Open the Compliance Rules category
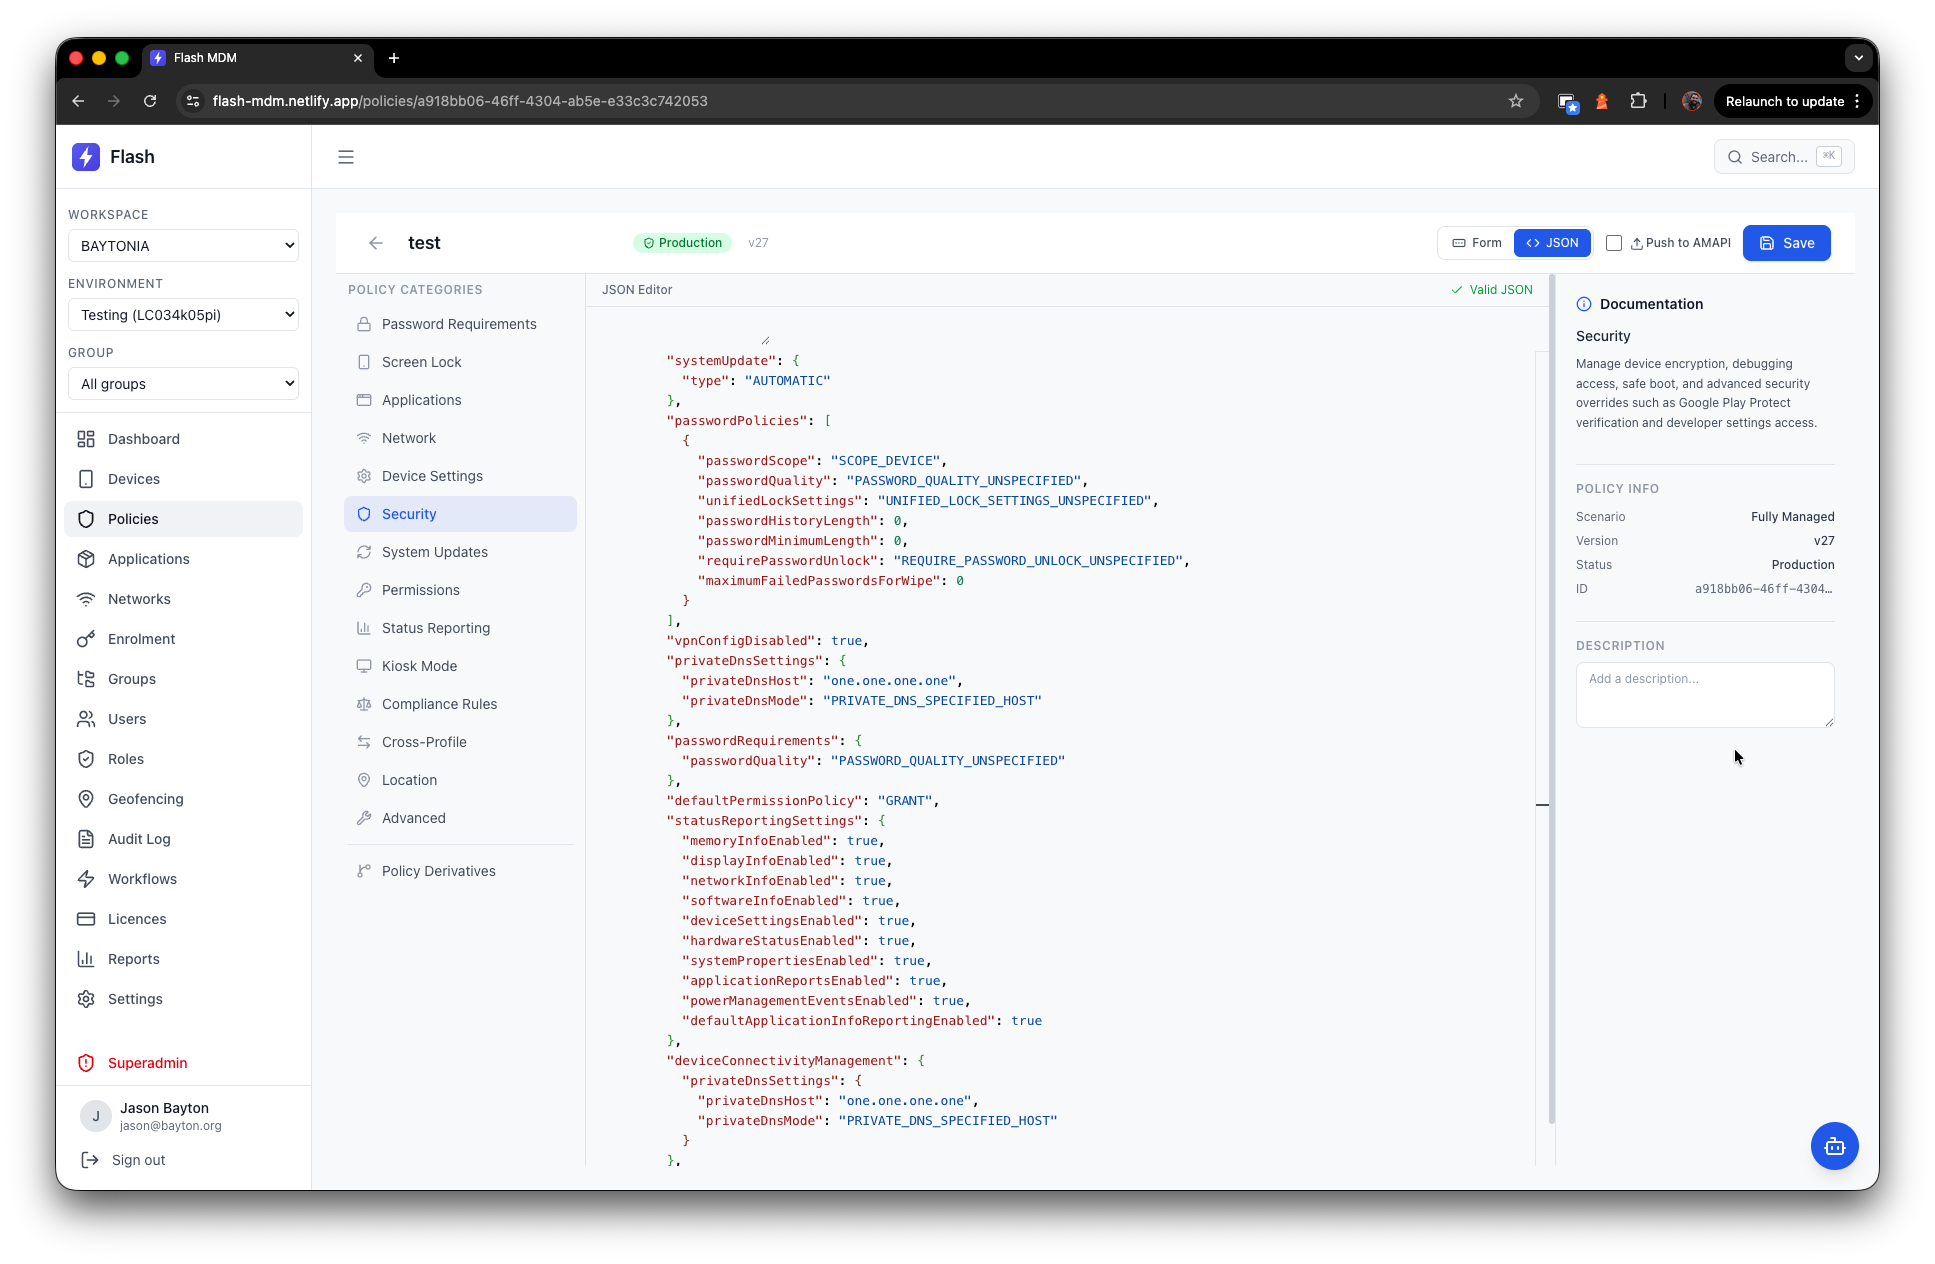Viewport: 1935px width, 1264px height. click(439, 704)
